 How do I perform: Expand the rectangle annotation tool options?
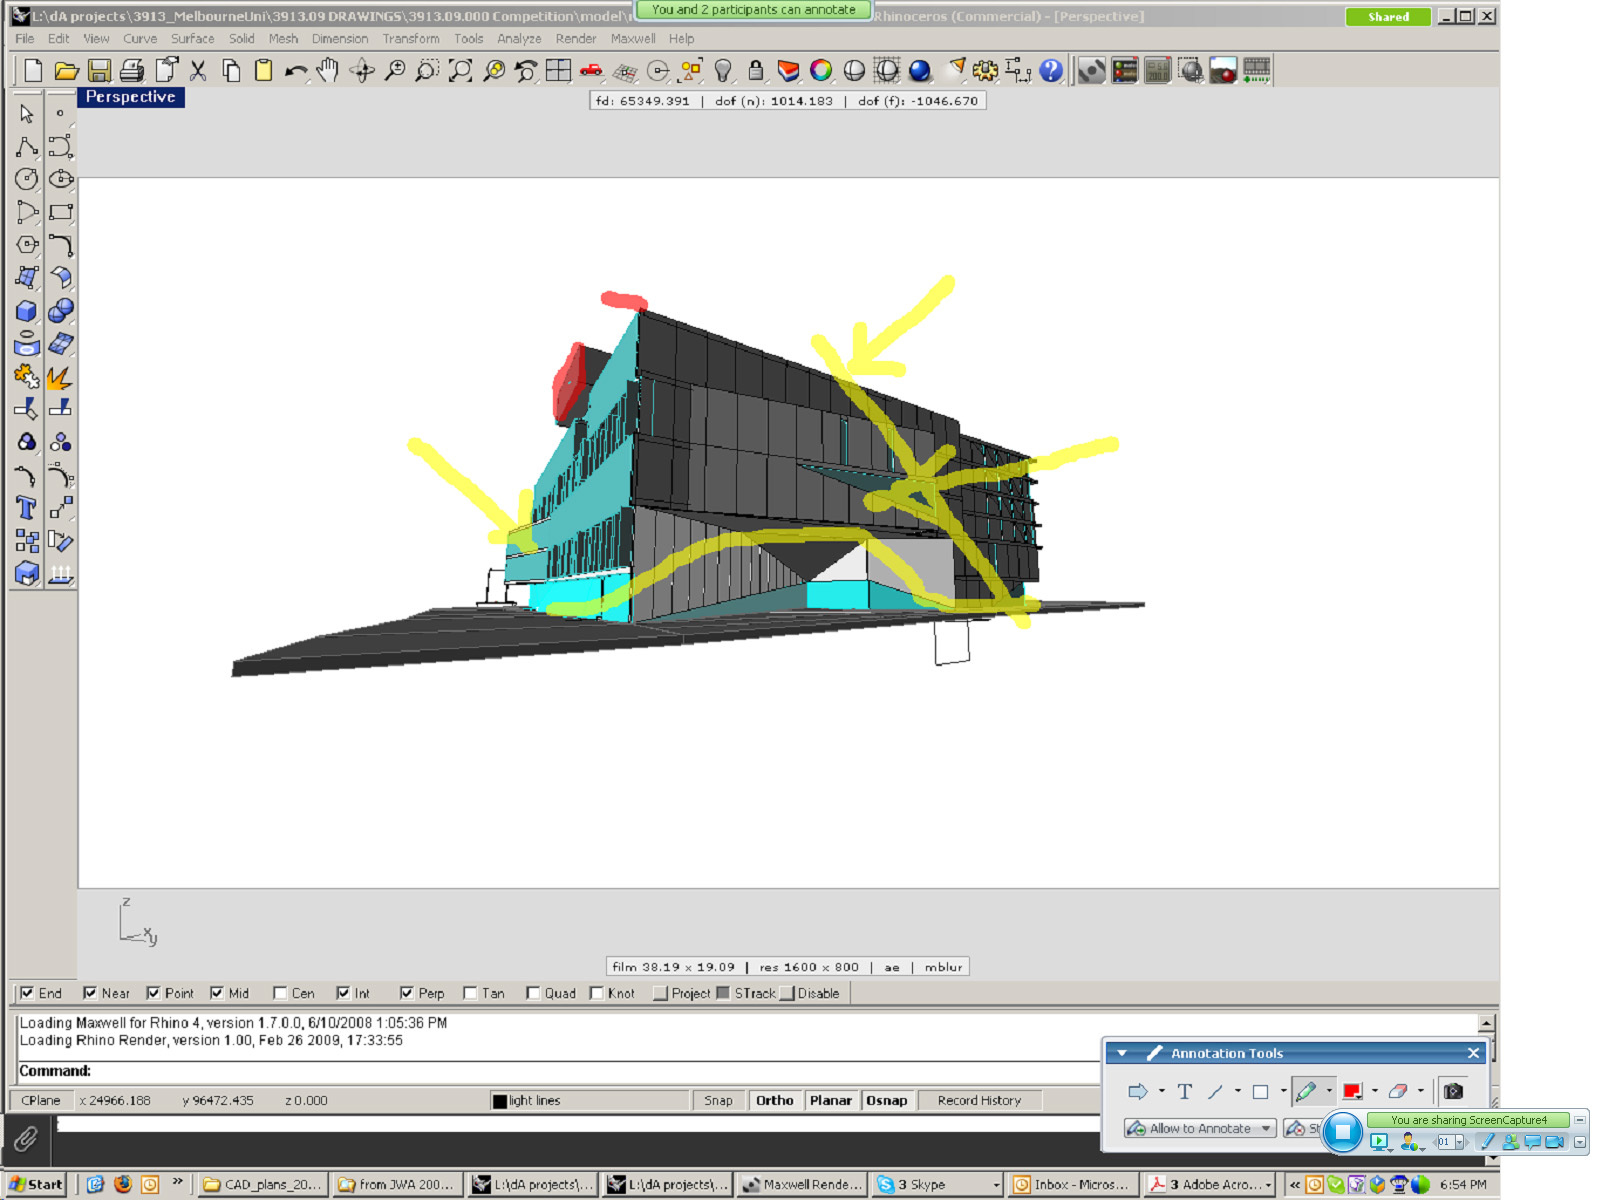point(1283,1091)
